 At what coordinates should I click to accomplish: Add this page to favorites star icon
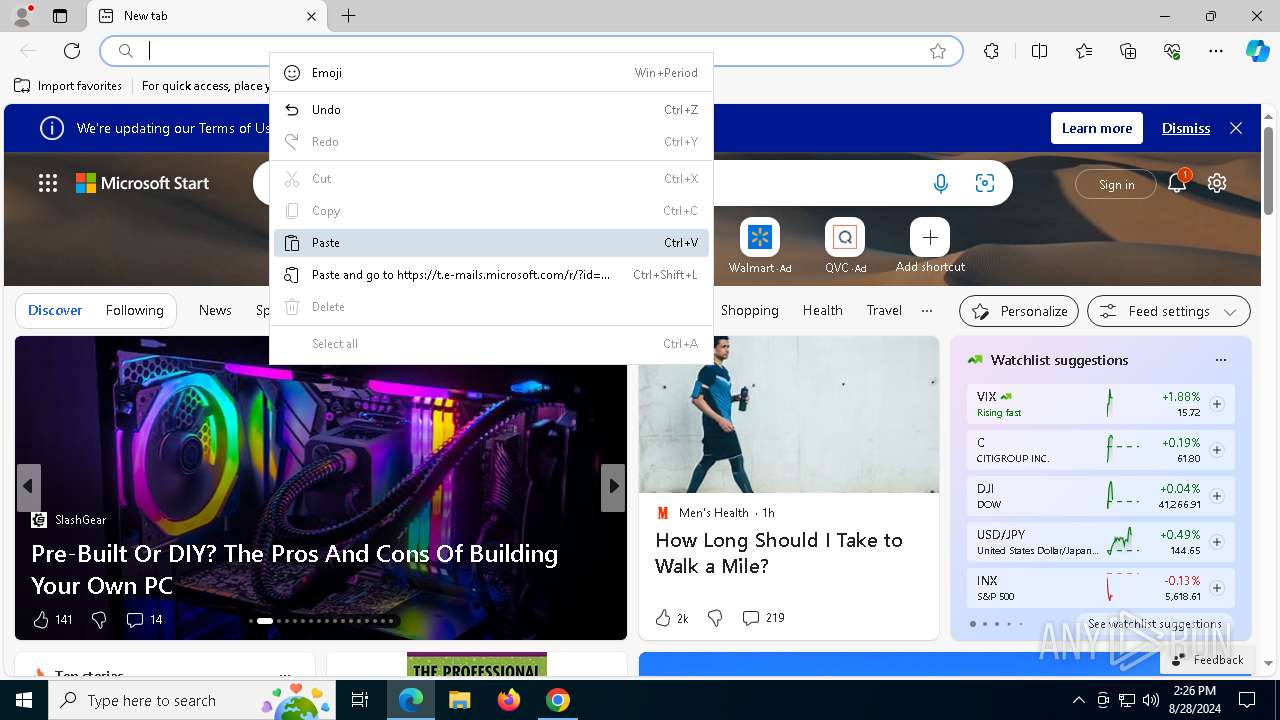(938, 51)
